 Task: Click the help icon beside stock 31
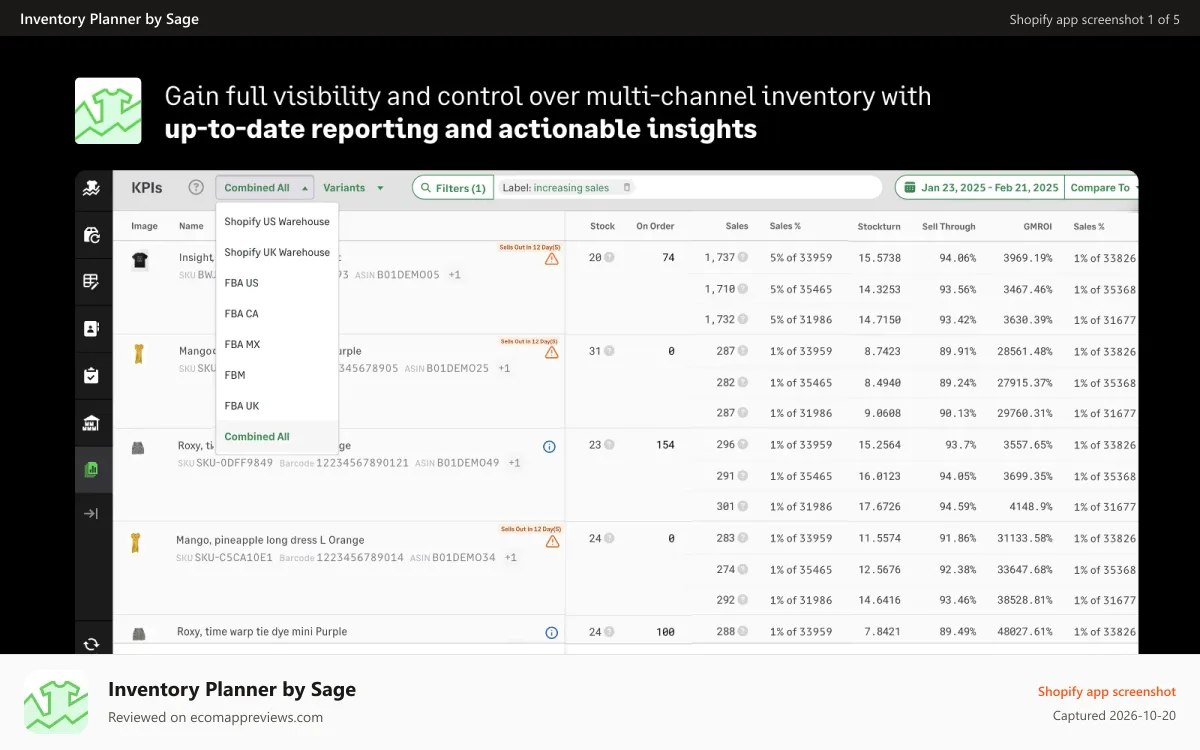[x=609, y=351]
